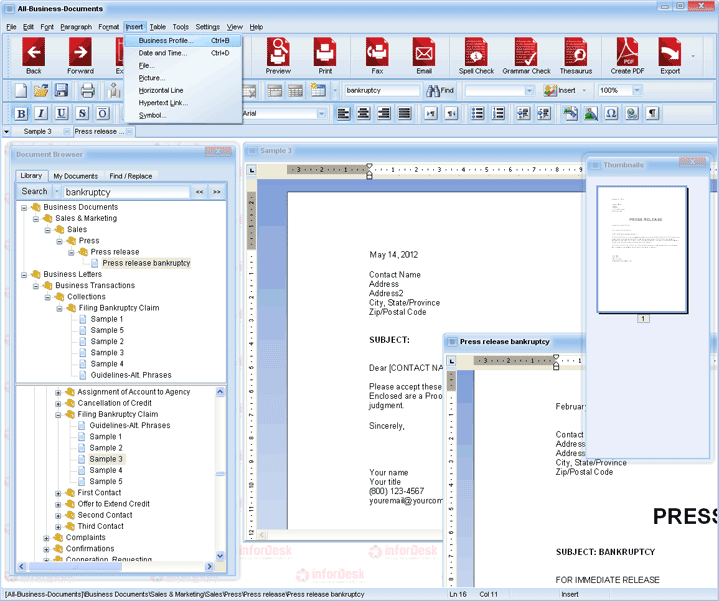Expand the First Contact folder
Image resolution: width=719 pixels, height=601 pixels.
tap(58, 493)
